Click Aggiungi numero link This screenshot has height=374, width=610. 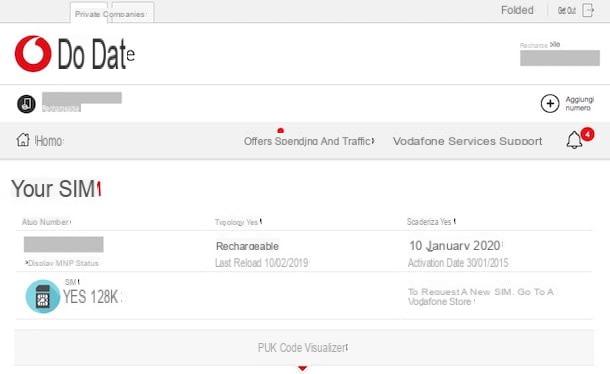tap(580, 104)
